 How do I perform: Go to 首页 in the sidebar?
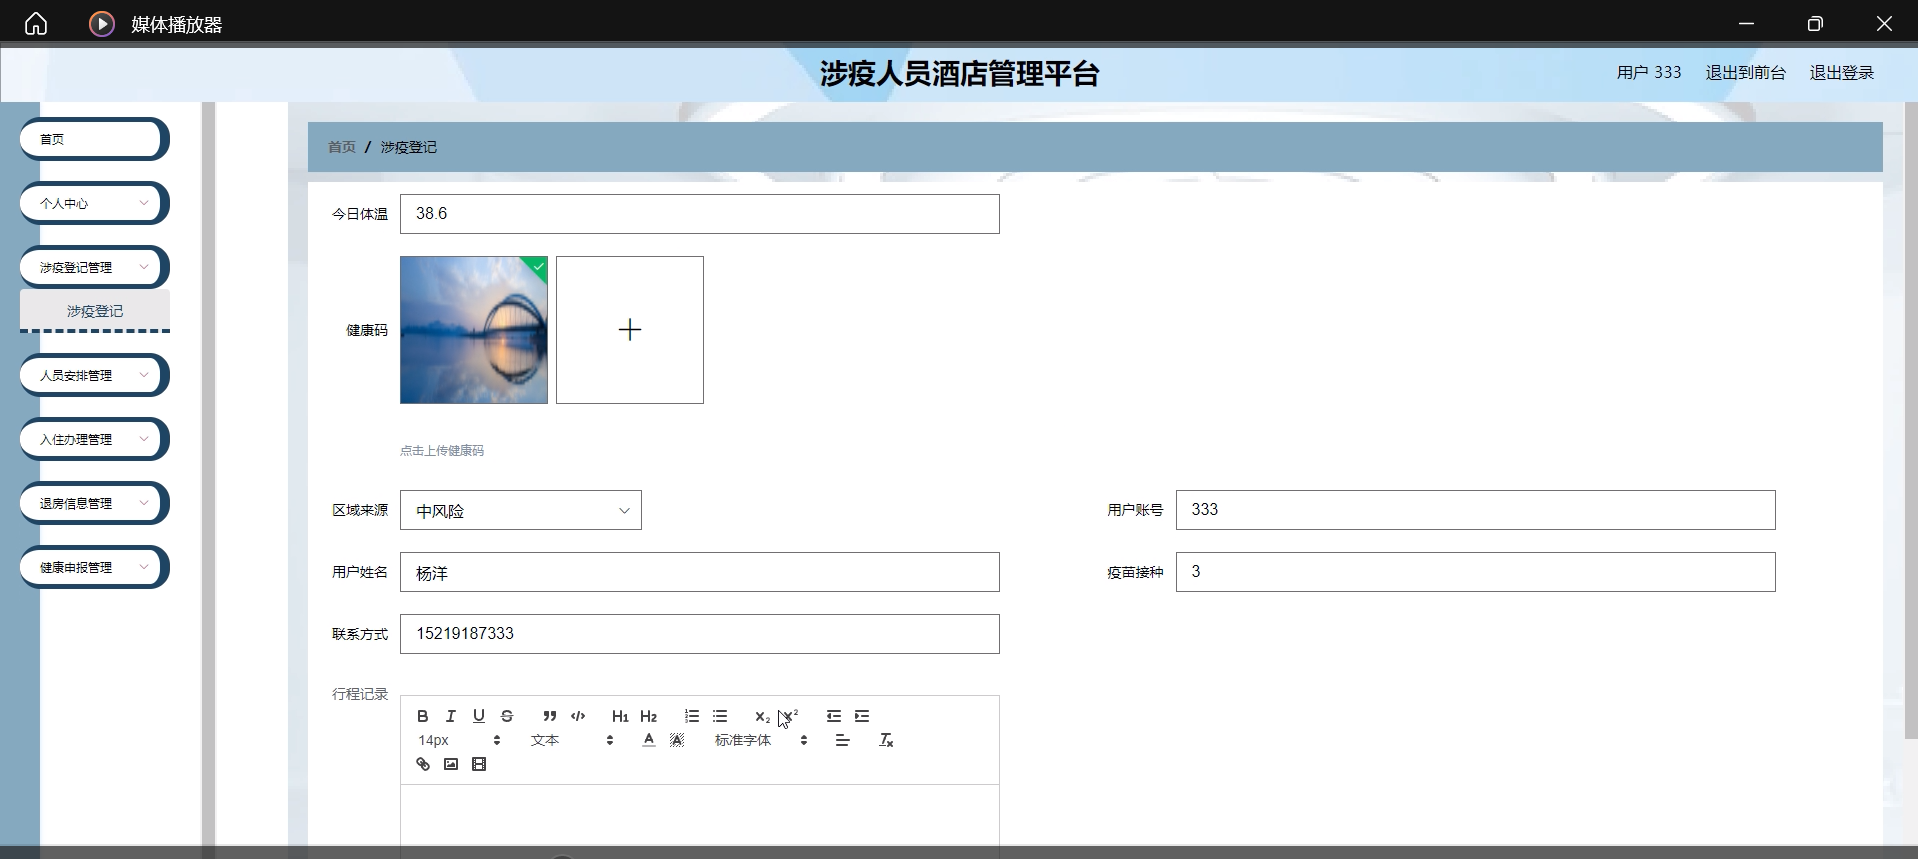94,139
